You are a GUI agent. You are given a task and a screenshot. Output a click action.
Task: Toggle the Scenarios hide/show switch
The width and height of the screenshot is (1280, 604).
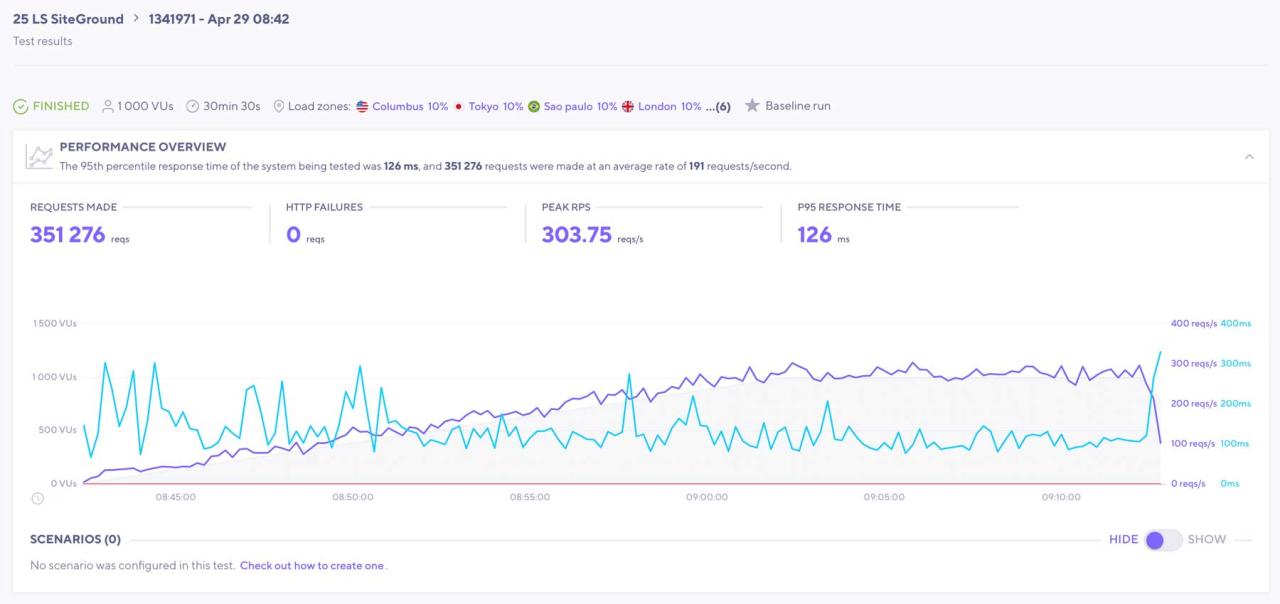pyautogui.click(x=1163, y=540)
